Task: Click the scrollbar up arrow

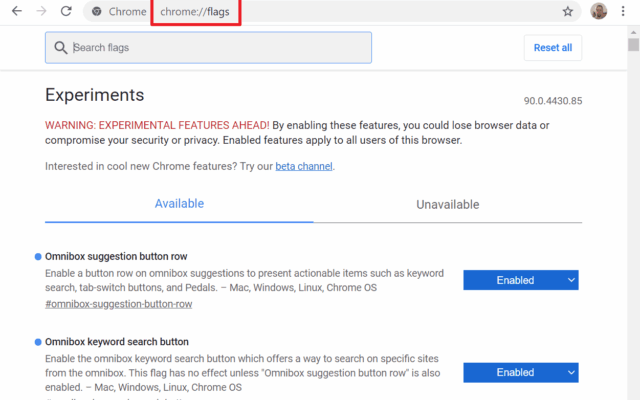Action: click(633, 32)
